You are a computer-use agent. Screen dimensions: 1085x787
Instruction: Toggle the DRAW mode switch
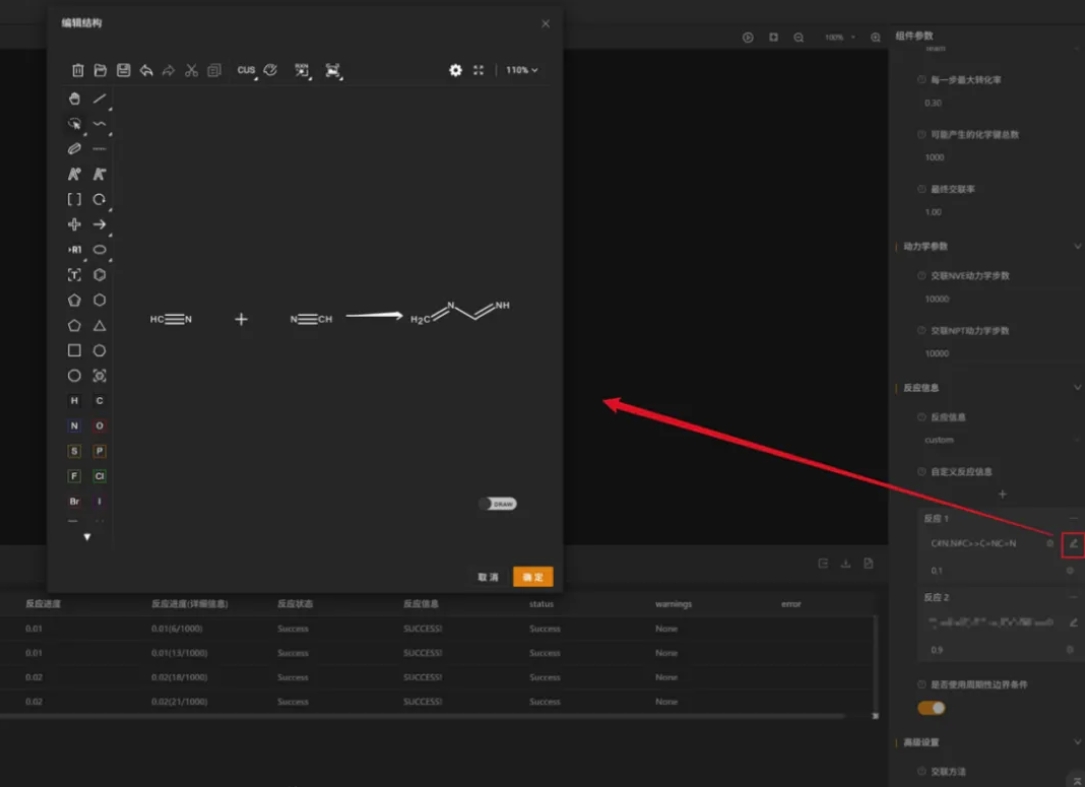click(x=497, y=504)
